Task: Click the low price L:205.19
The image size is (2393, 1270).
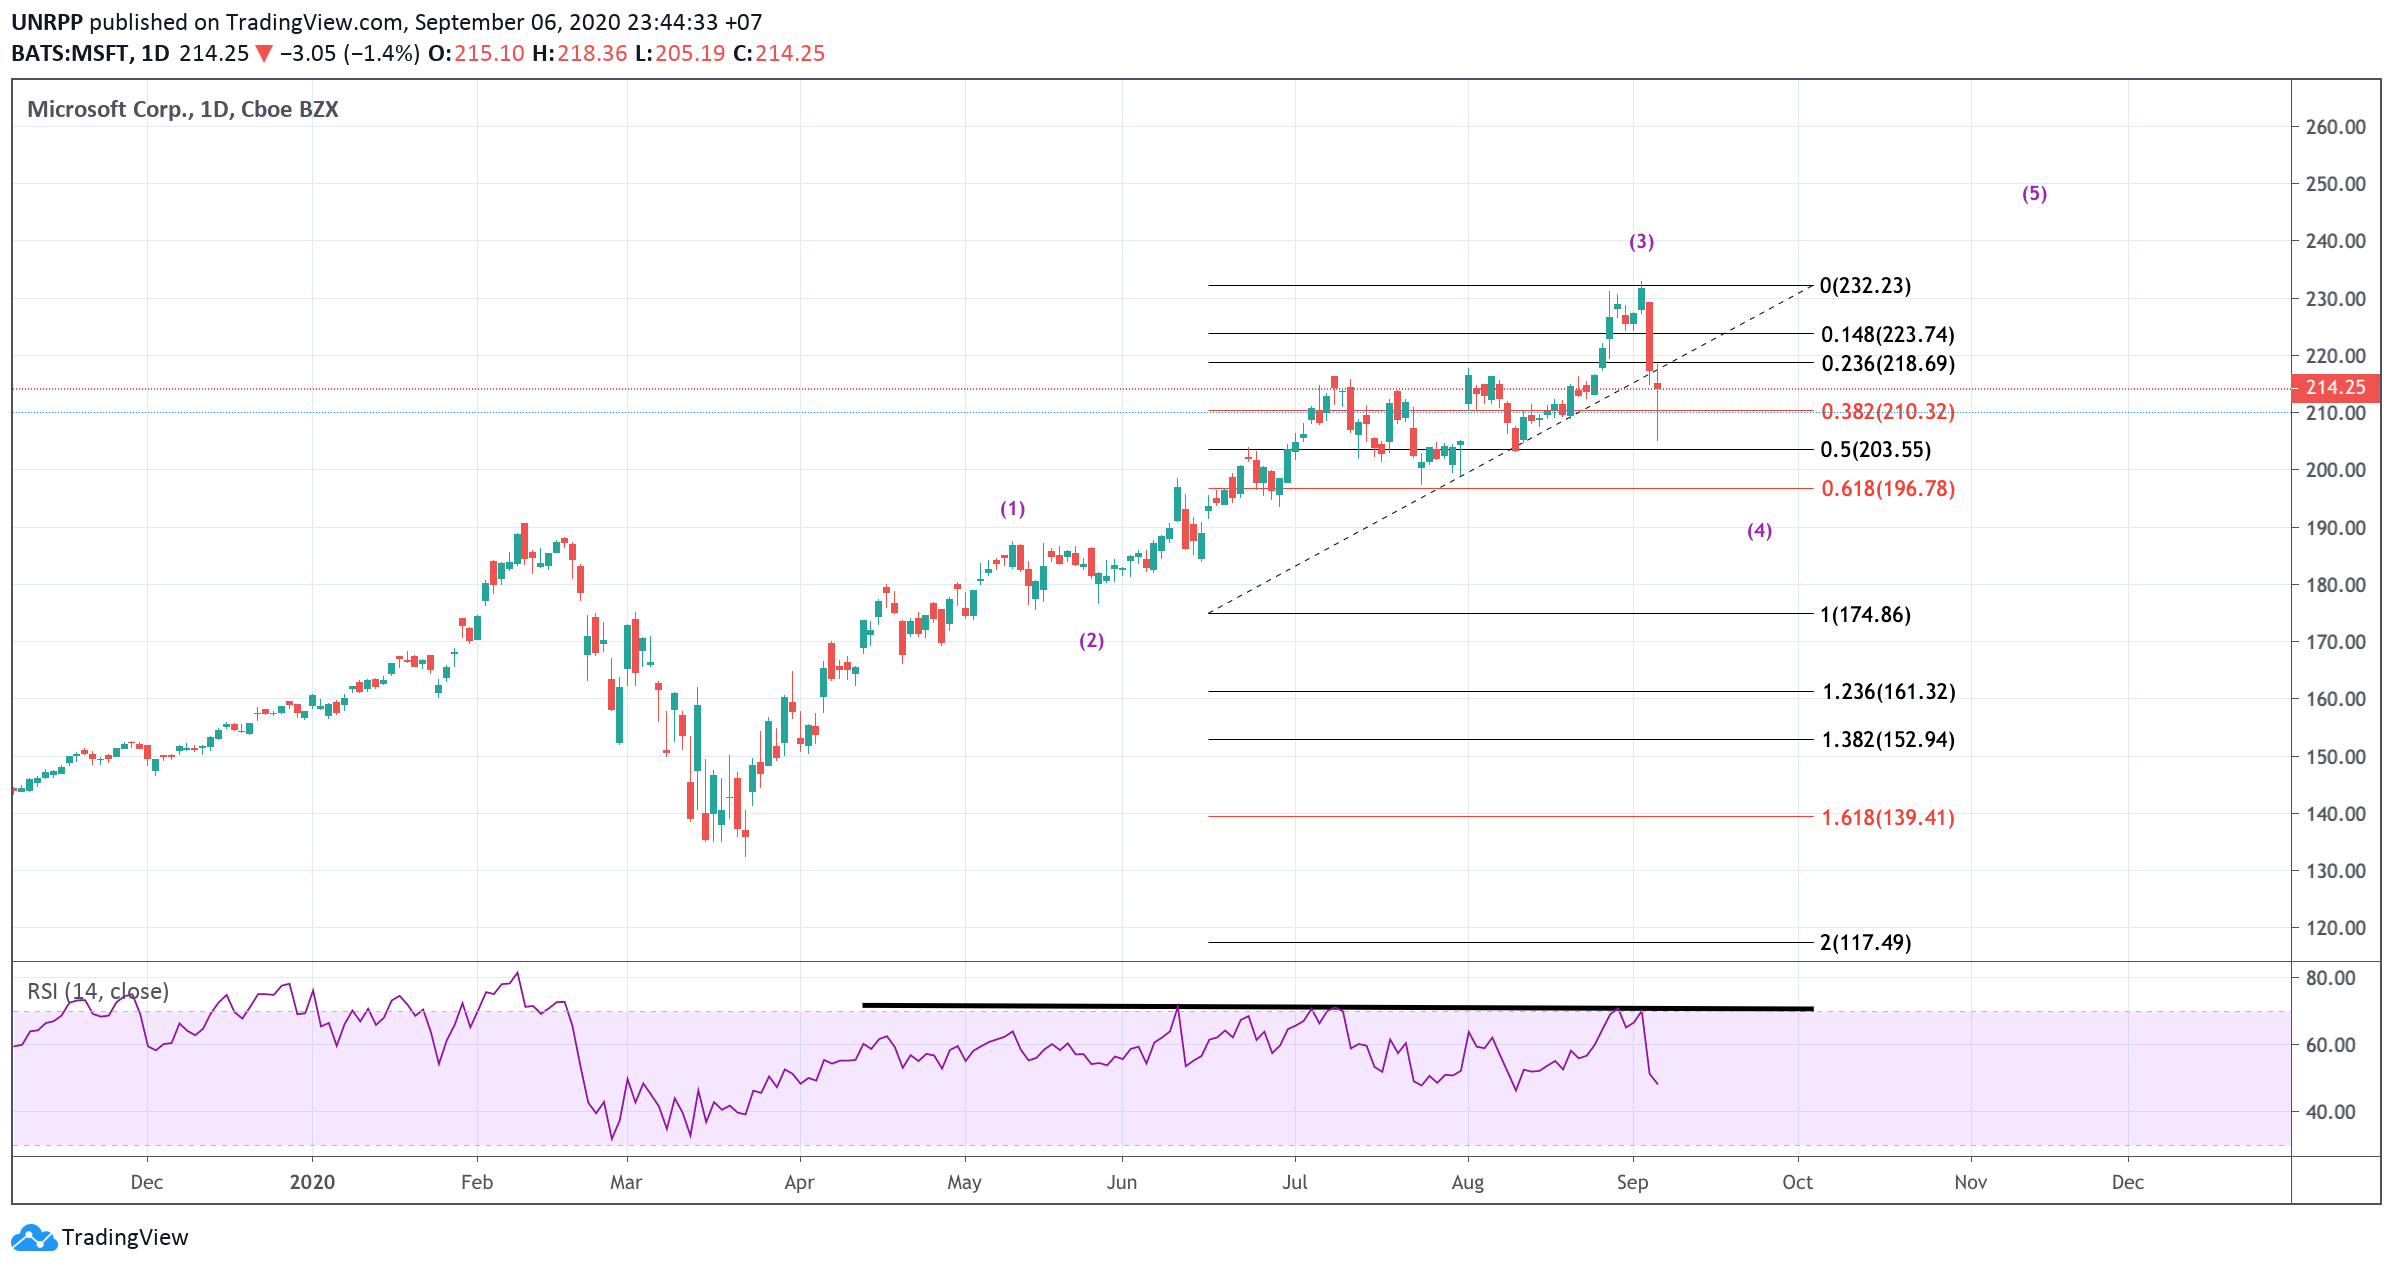Action: click(x=680, y=53)
